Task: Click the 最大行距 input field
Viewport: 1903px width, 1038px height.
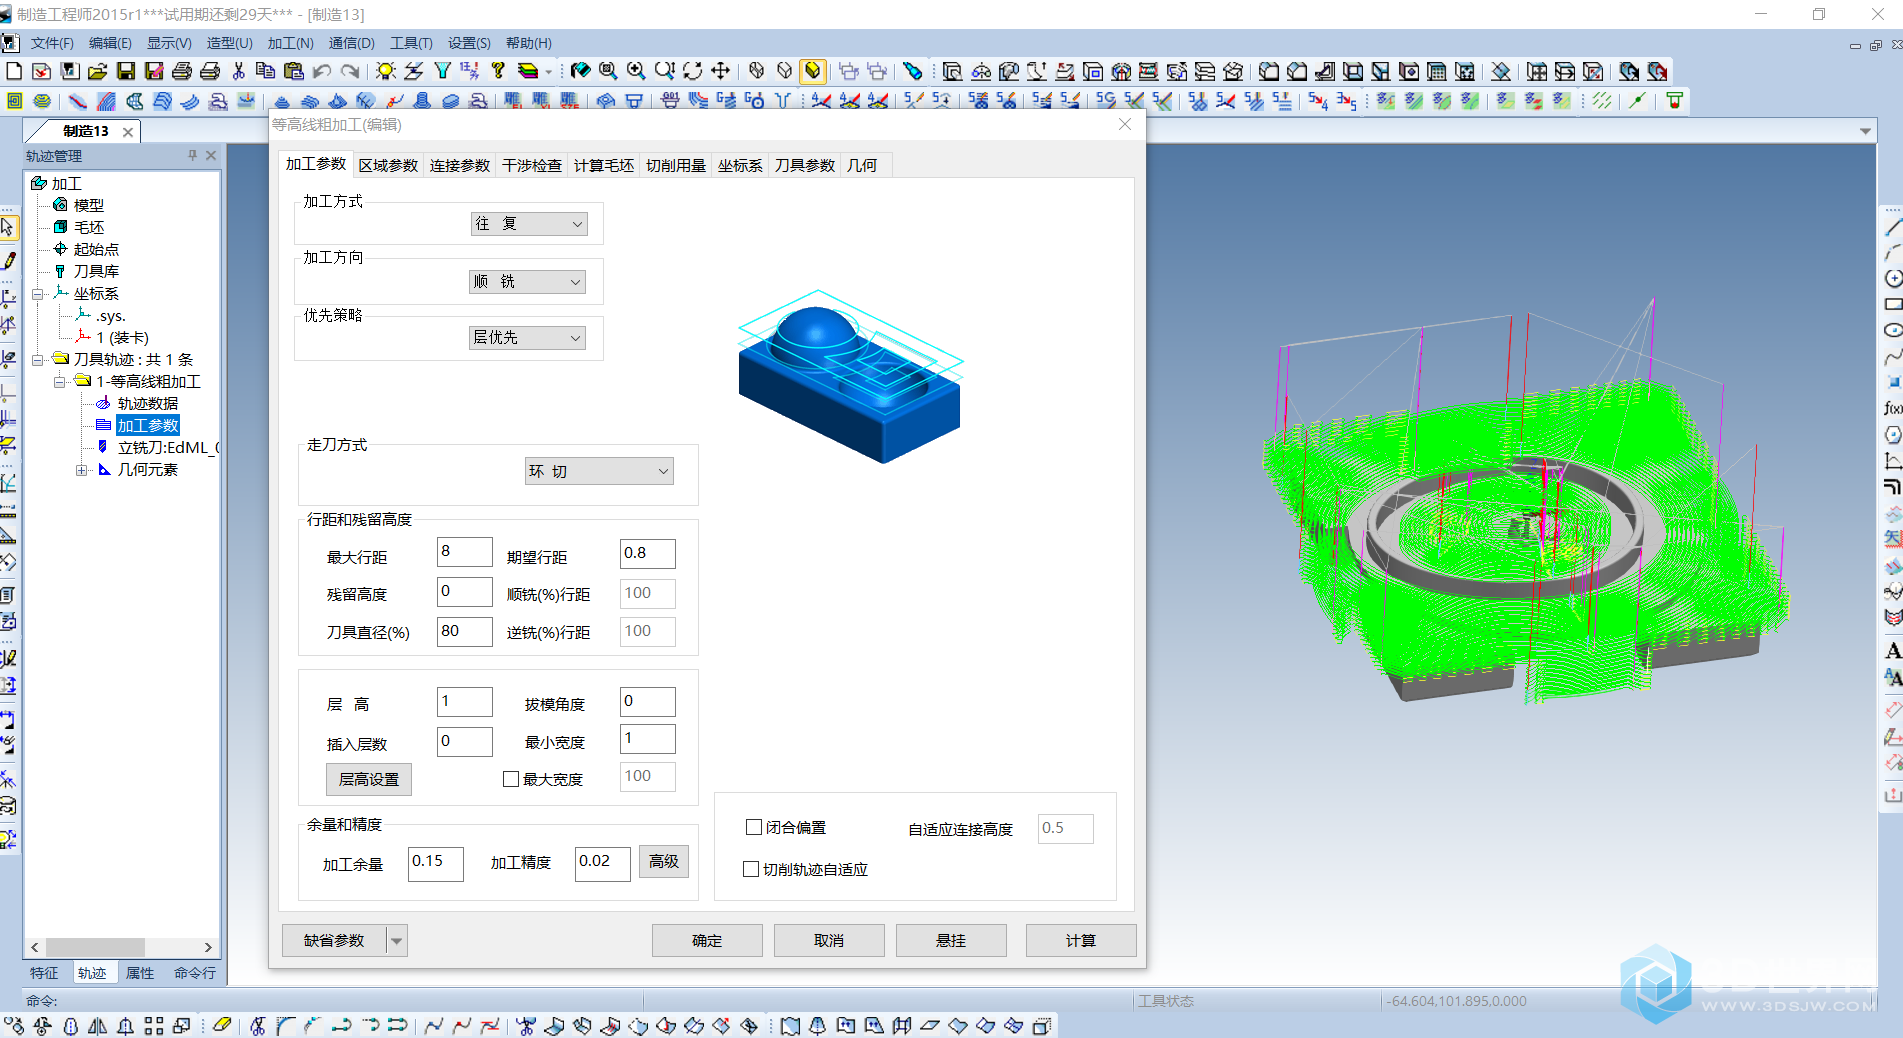Action: click(465, 552)
